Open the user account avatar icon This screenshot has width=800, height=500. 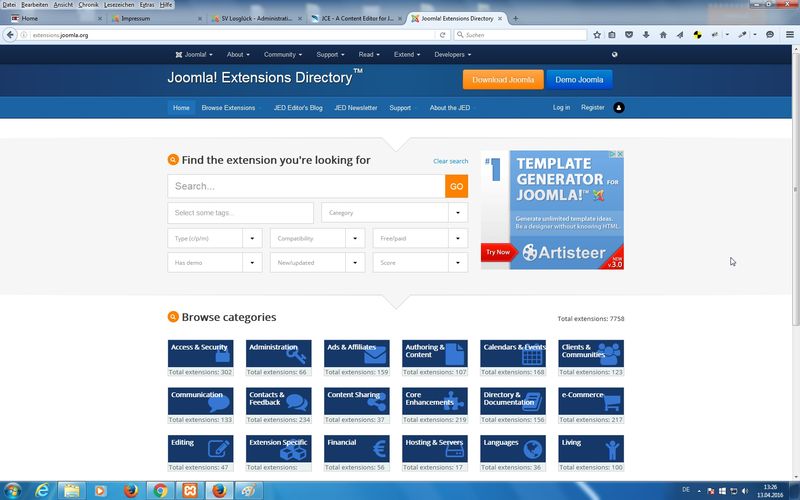click(618, 108)
